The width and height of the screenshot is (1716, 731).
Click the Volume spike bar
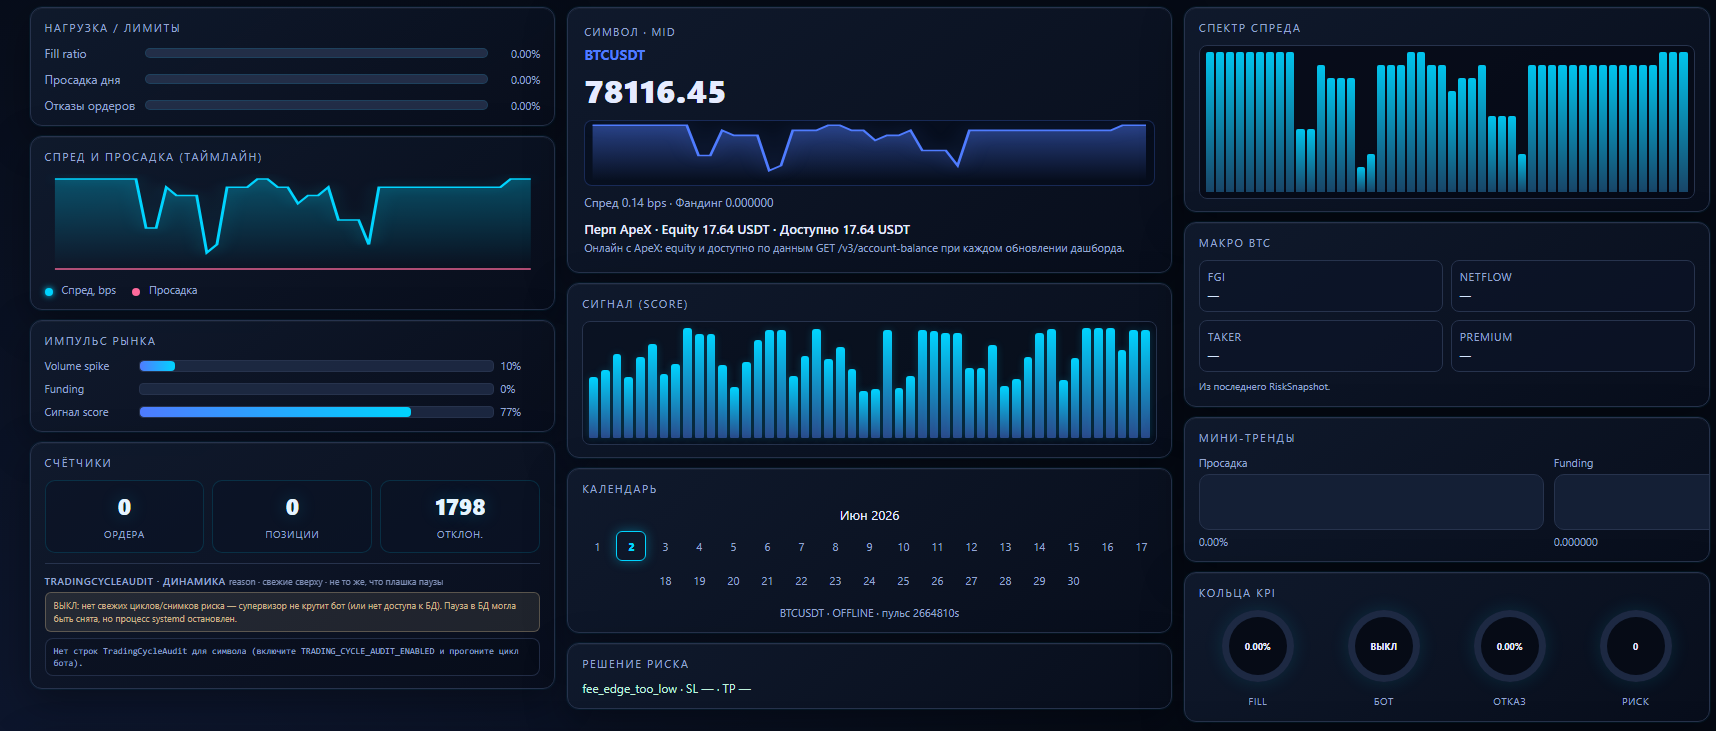point(316,366)
